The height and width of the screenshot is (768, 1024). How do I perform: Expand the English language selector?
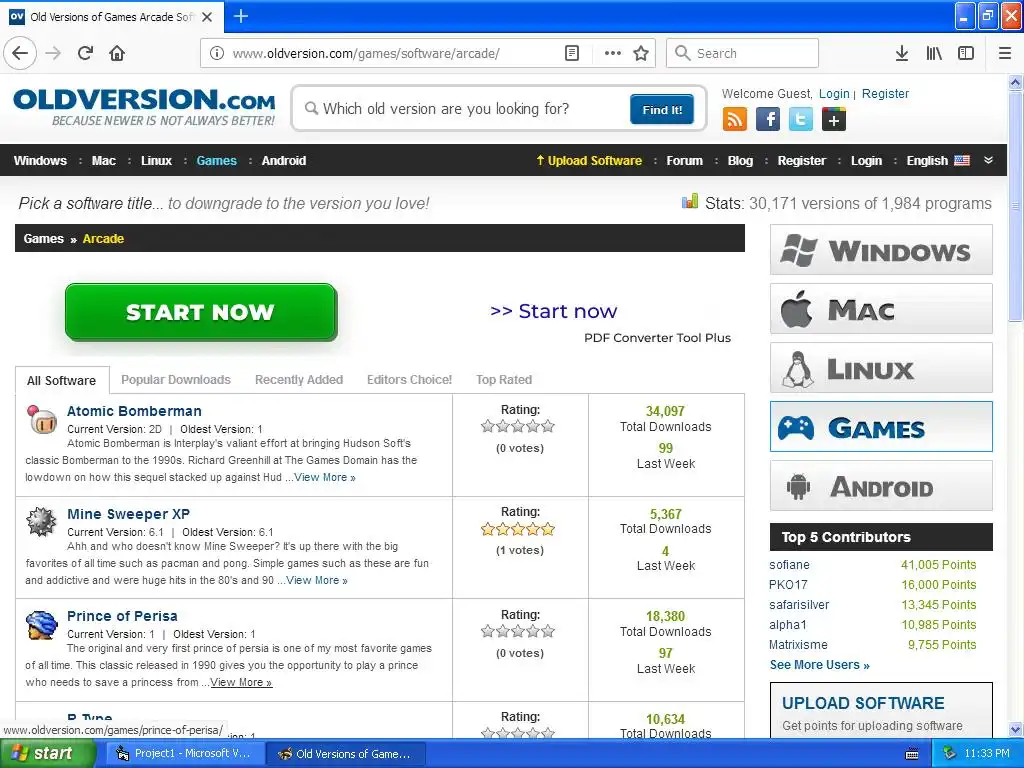coord(938,161)
